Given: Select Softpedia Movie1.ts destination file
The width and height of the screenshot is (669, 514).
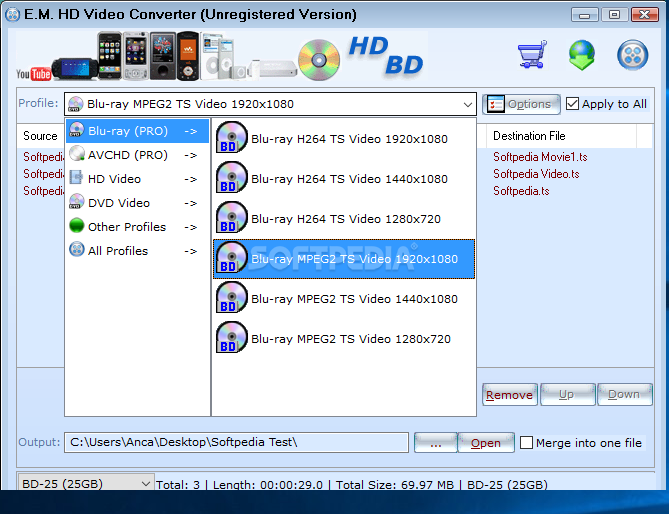Looking at the screenshot, I should click(540, 157).
